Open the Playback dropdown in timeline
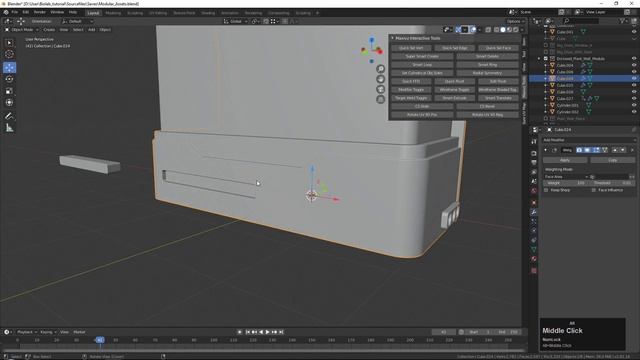The height and width of the screenshot is (360, 640). (x=27, y=332)
